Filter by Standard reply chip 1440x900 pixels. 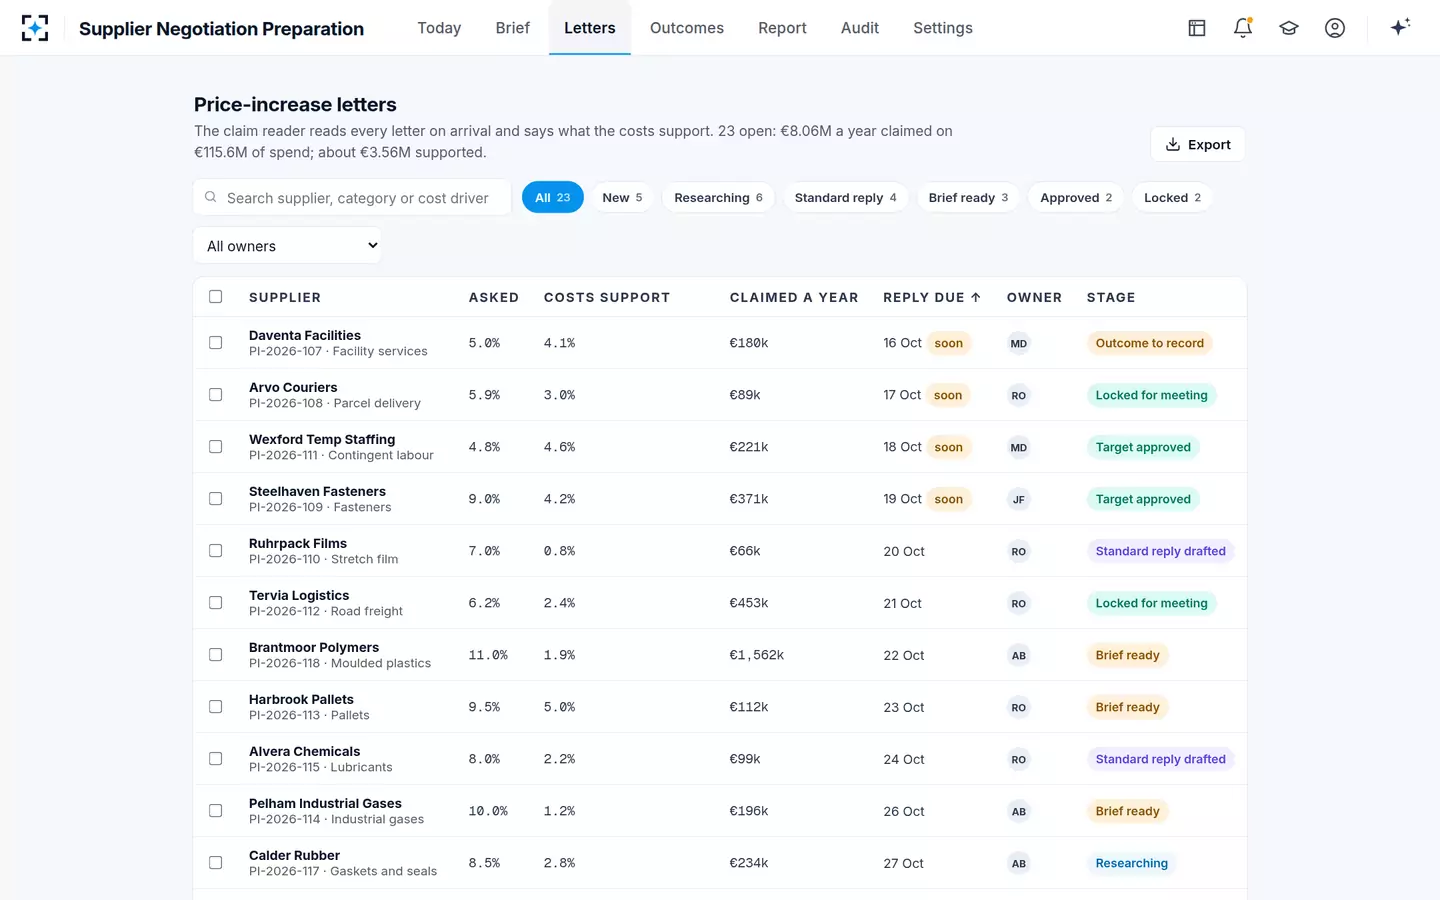845,197
